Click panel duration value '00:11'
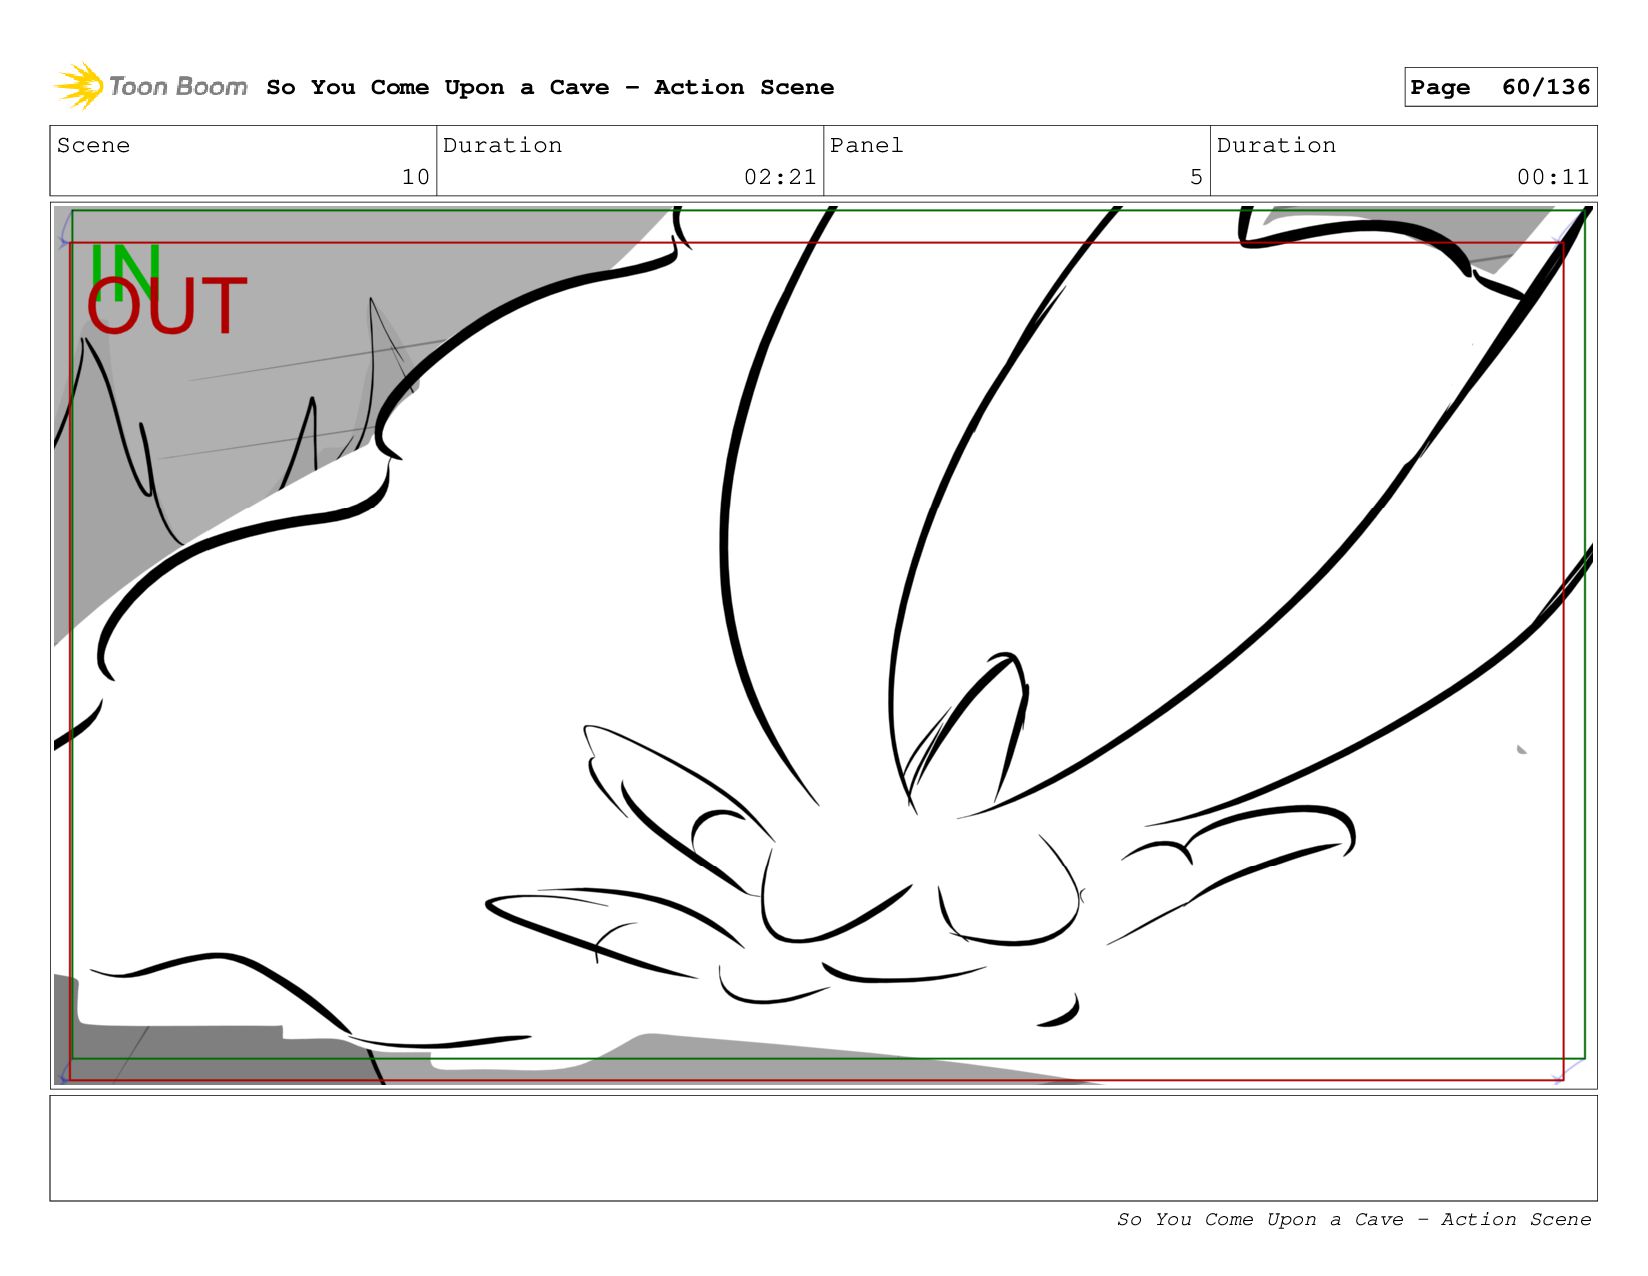 point(1553,177)
